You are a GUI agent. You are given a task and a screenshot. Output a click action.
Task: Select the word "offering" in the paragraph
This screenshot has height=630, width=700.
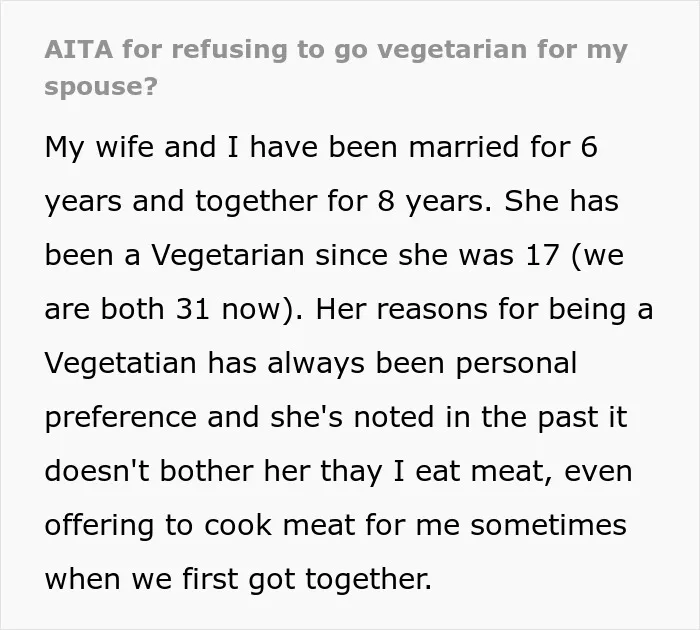(x=99, y=526)
